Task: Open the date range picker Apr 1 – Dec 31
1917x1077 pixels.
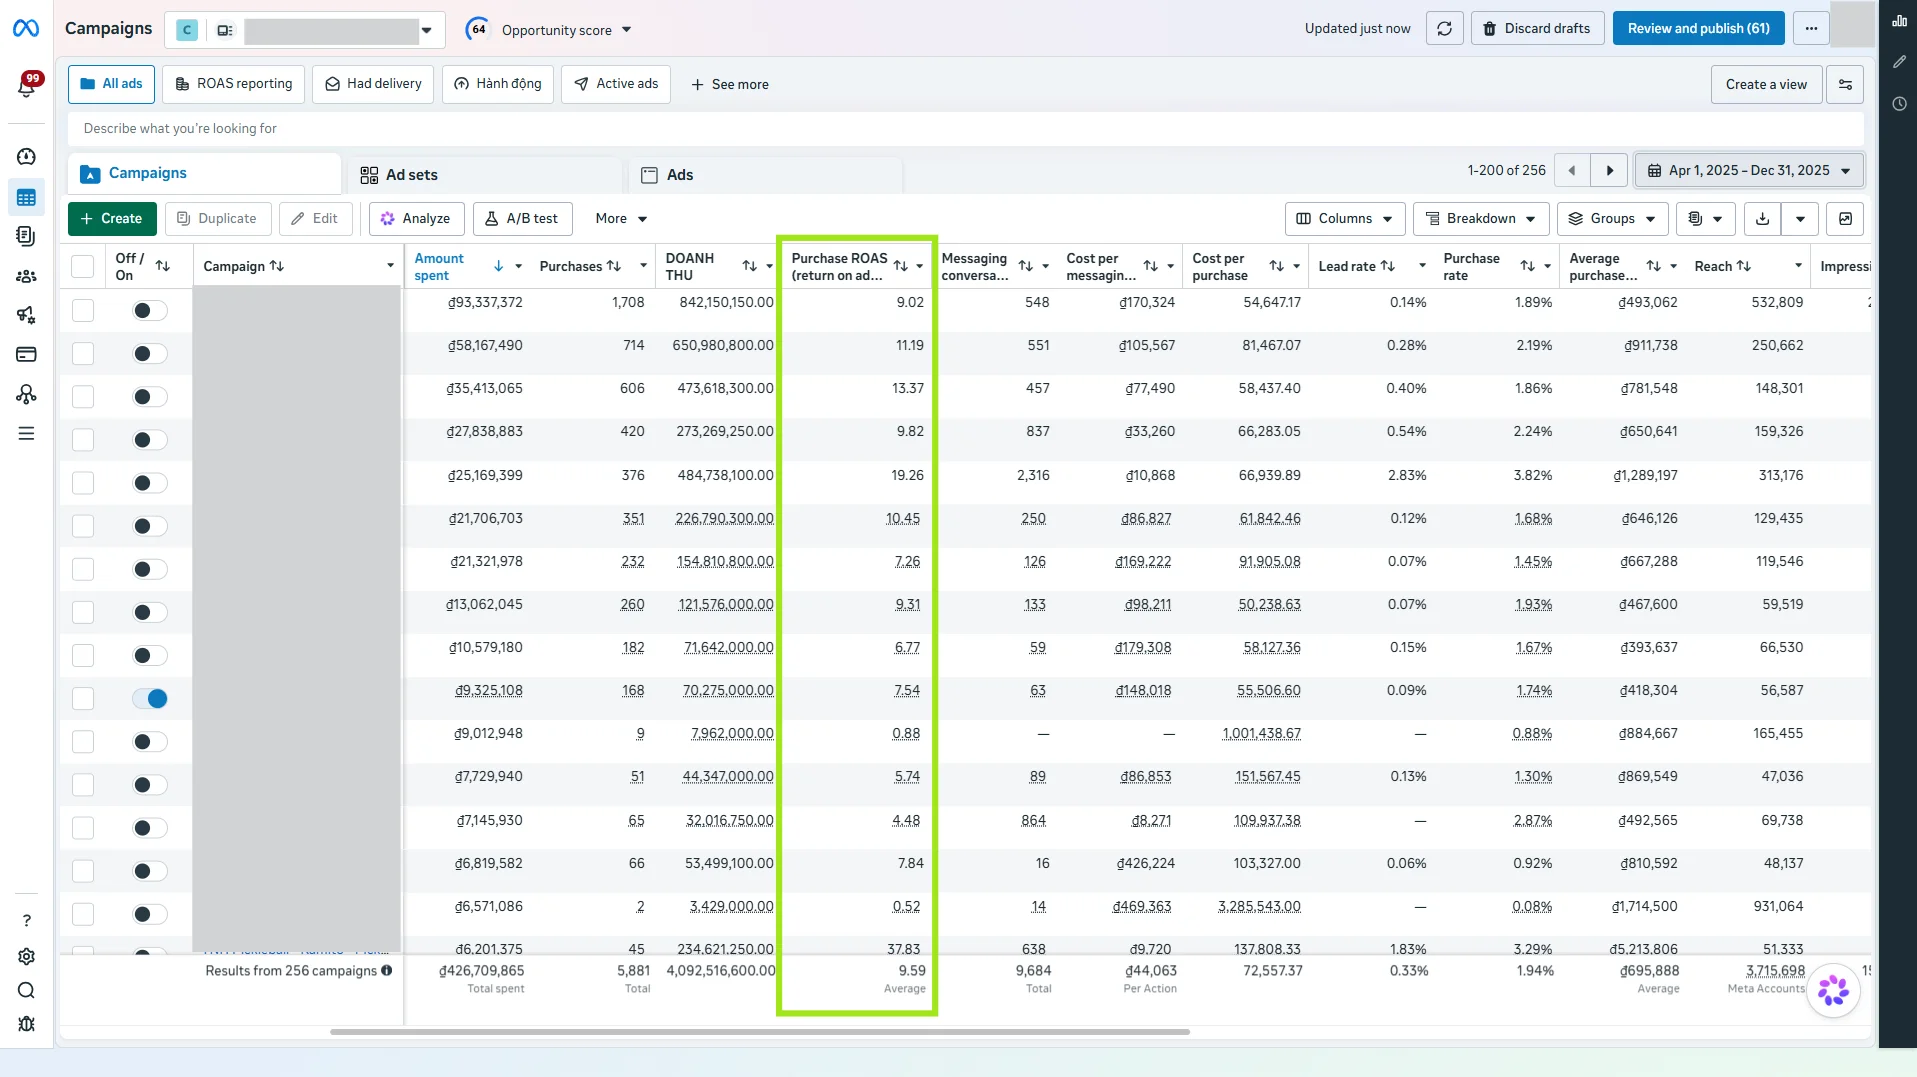Action: point(1749,171)
